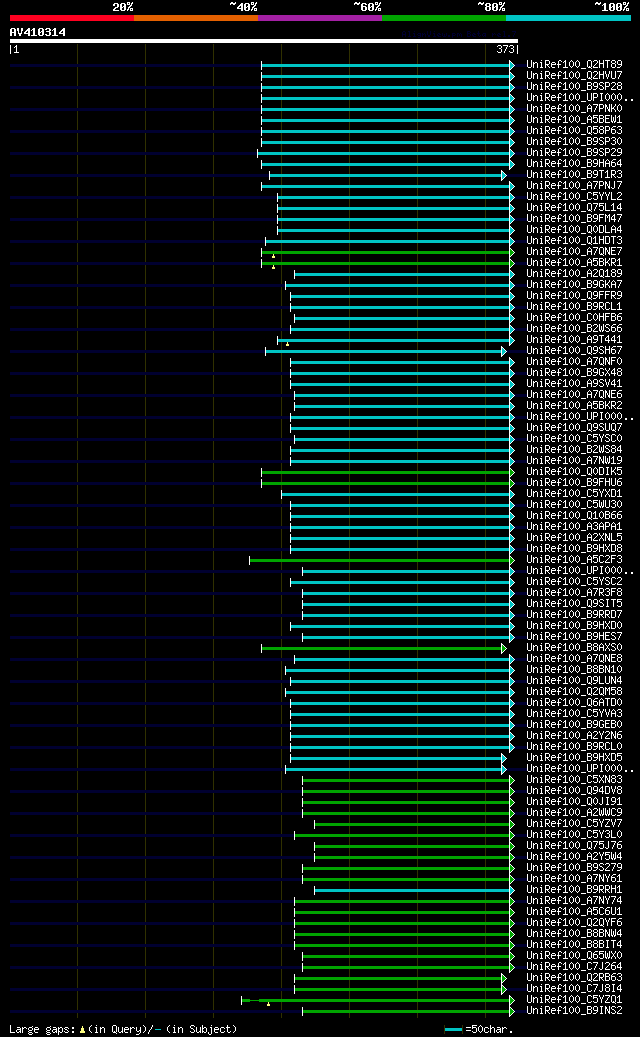The height and width of the screenshot is (1037, 640).
Task: Open hit UniRef100_A7PNK0
Action: pos(574,108)
